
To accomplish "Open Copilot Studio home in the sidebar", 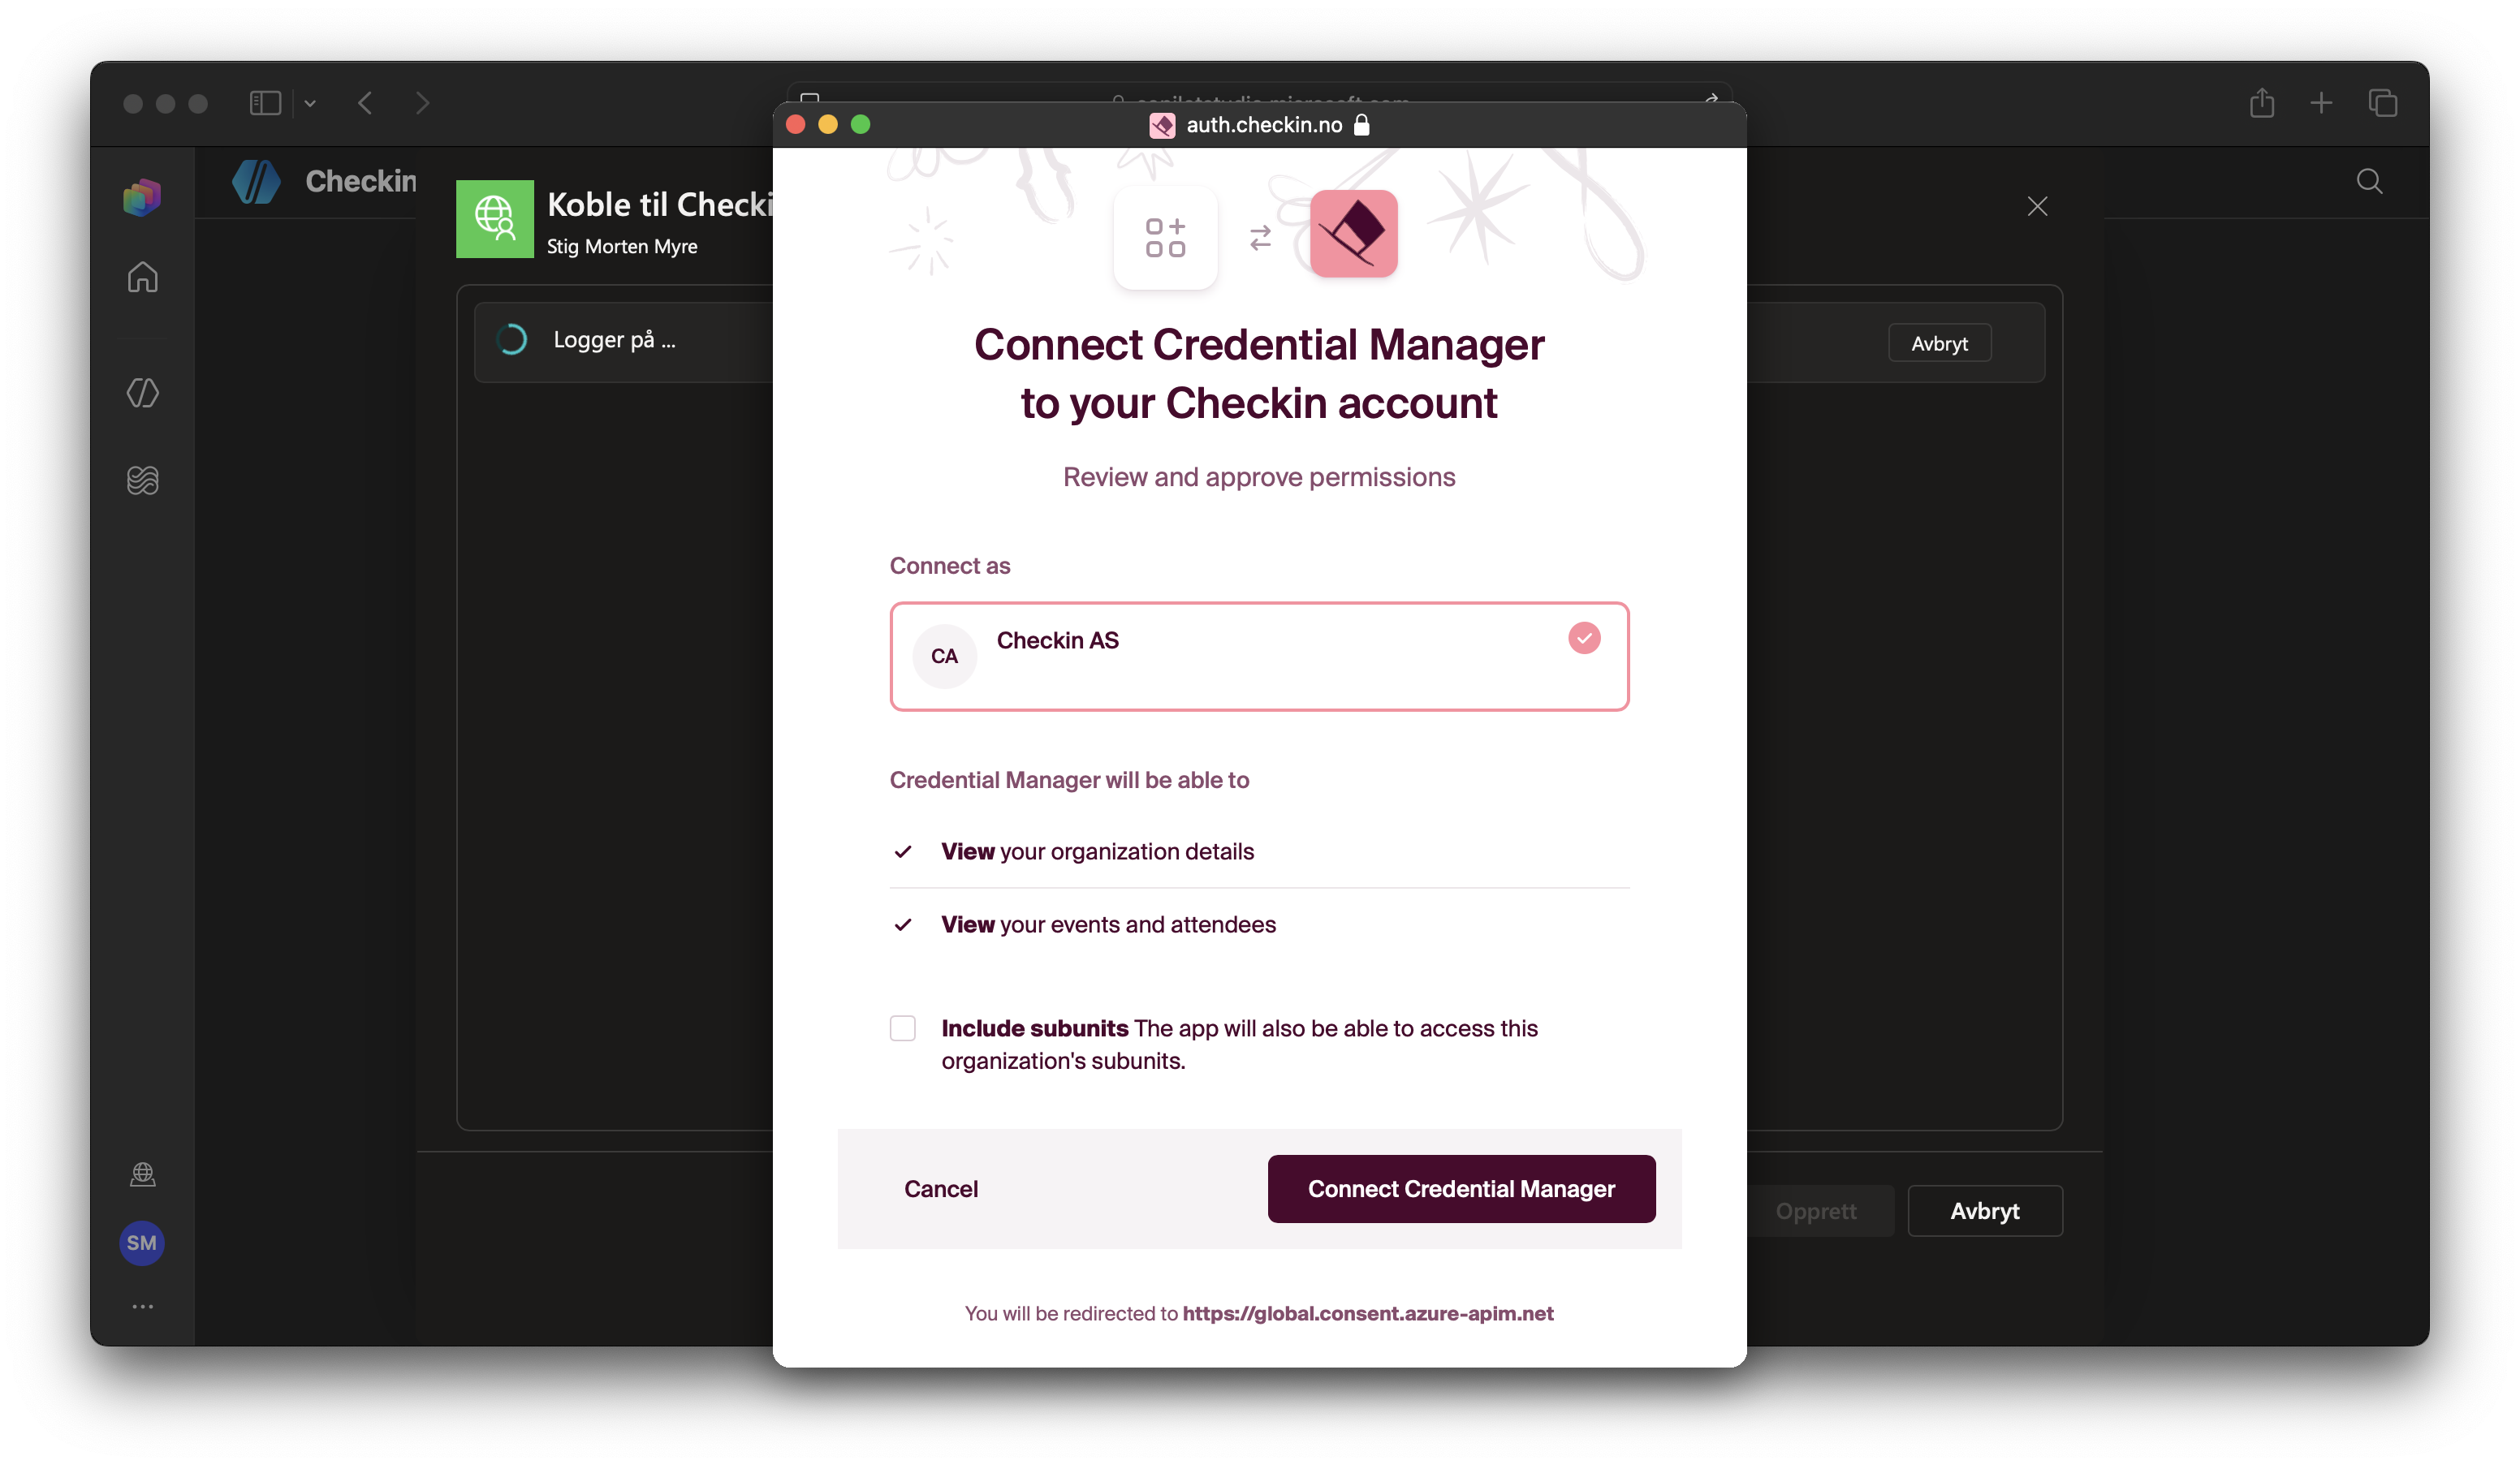I will click(143, 277).
